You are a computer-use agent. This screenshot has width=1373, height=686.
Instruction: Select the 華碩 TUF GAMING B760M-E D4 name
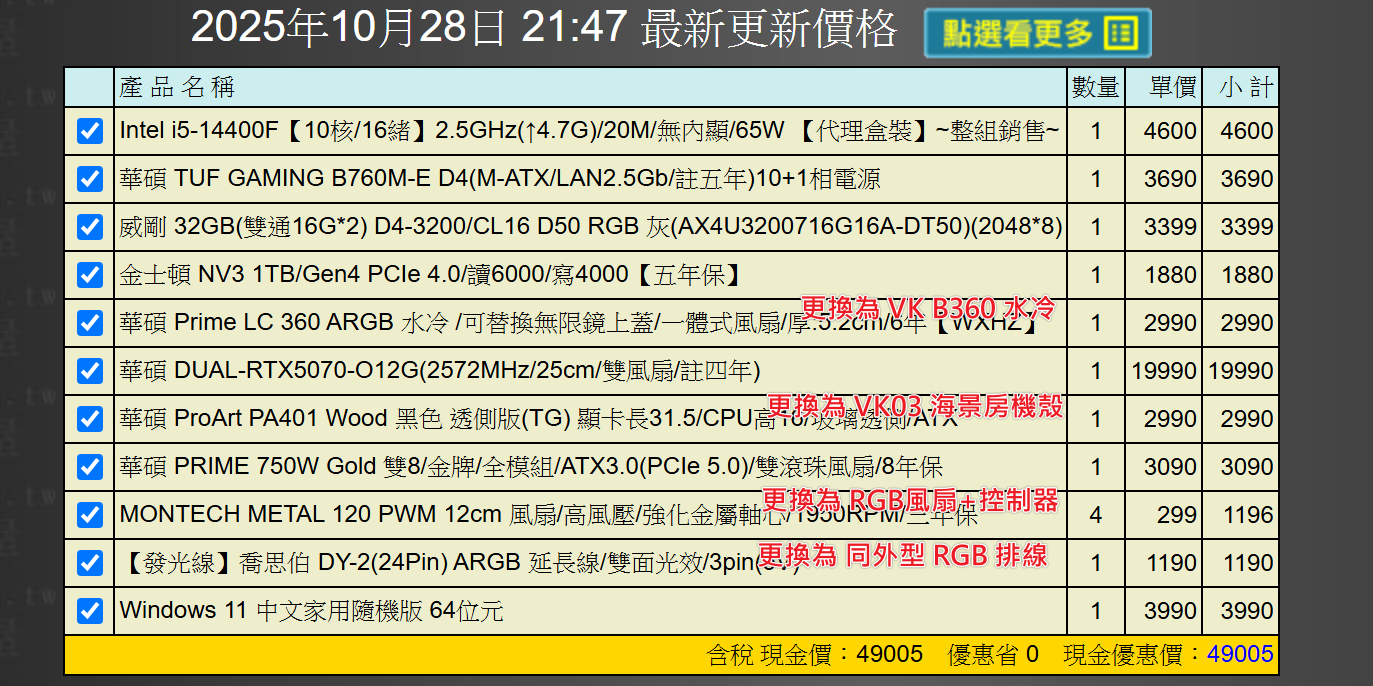(x=500, y=179)
